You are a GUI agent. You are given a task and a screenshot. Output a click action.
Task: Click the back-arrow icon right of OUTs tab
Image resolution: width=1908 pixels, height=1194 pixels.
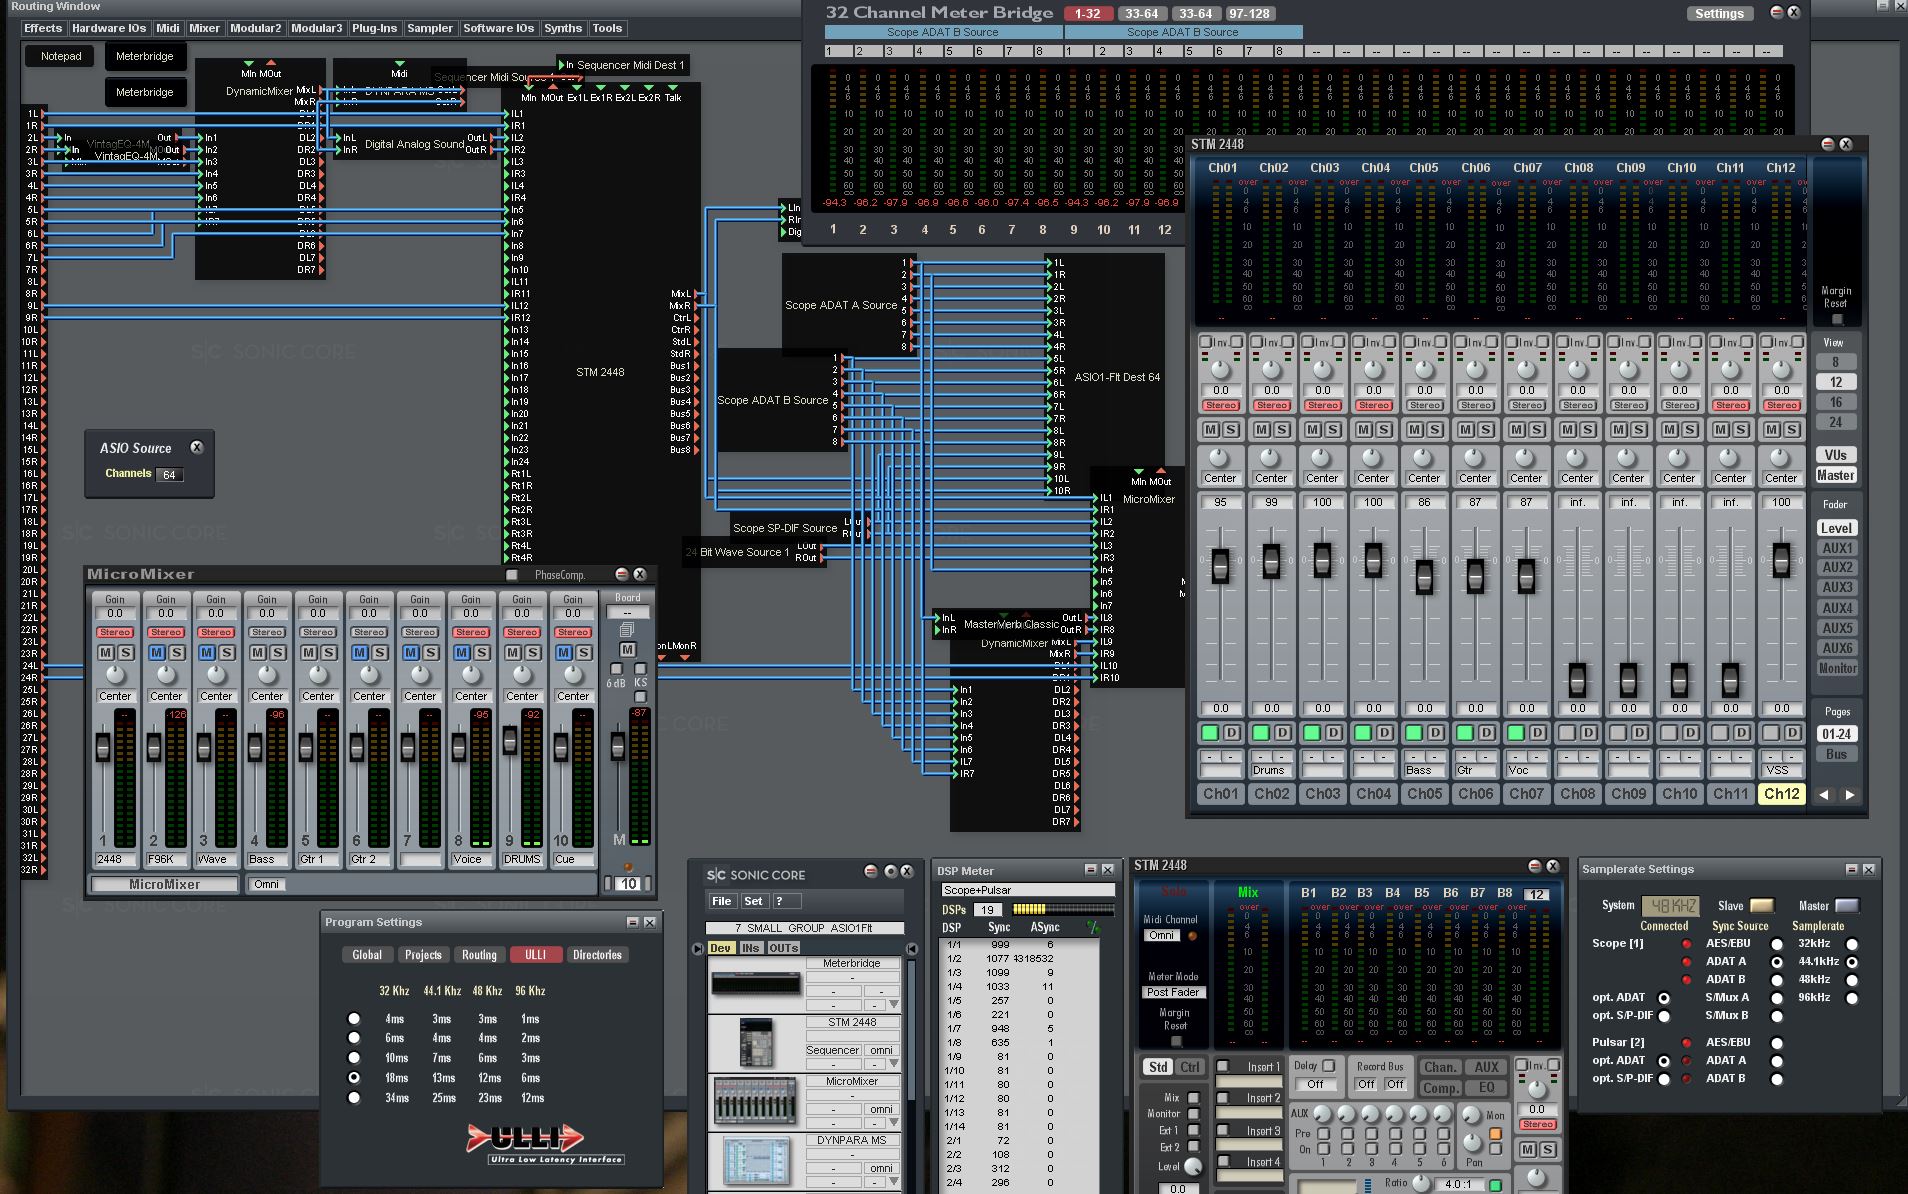point(911,948)
